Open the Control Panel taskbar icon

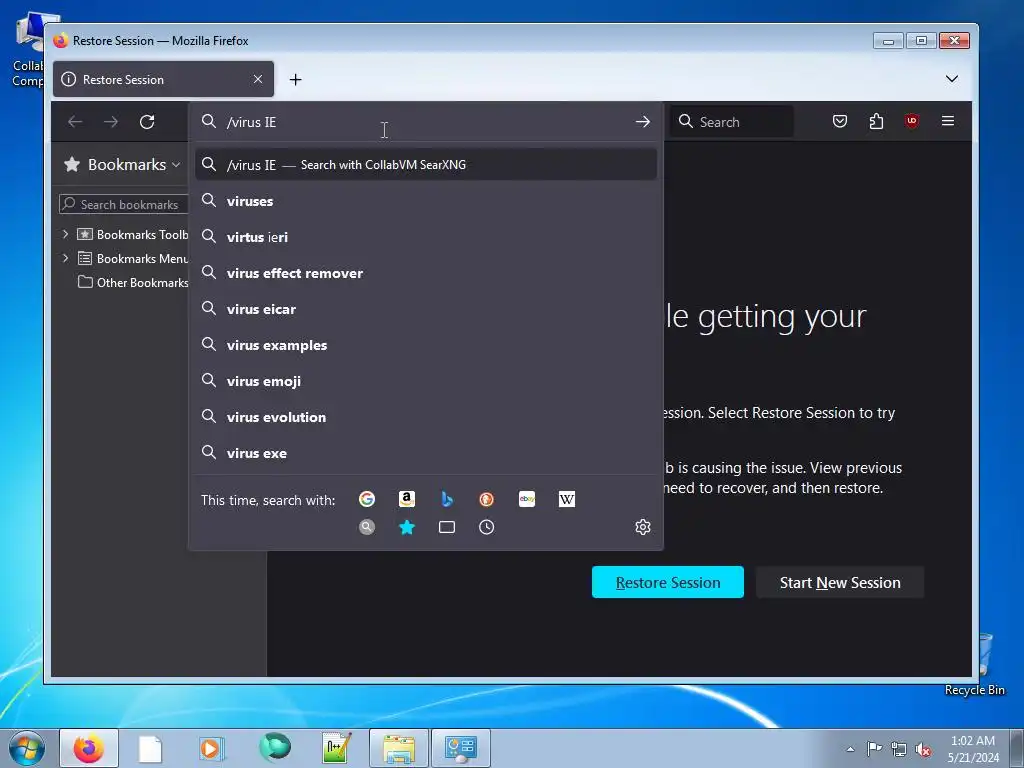click(x=461, y=748)
